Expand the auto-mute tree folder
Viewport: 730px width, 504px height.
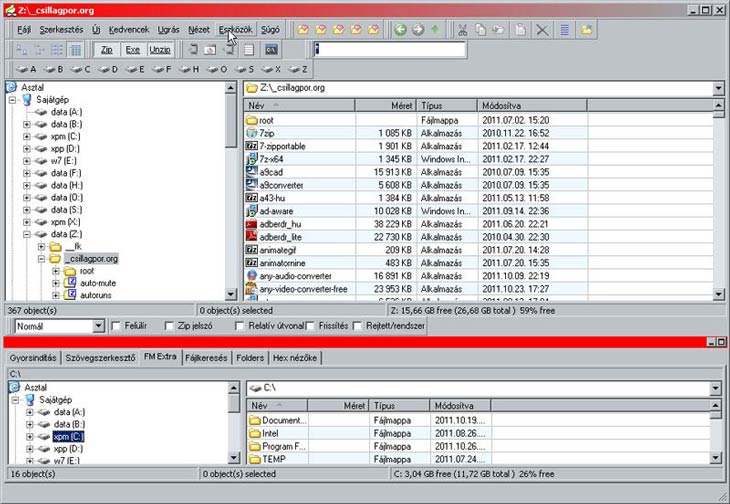point(56,283)
